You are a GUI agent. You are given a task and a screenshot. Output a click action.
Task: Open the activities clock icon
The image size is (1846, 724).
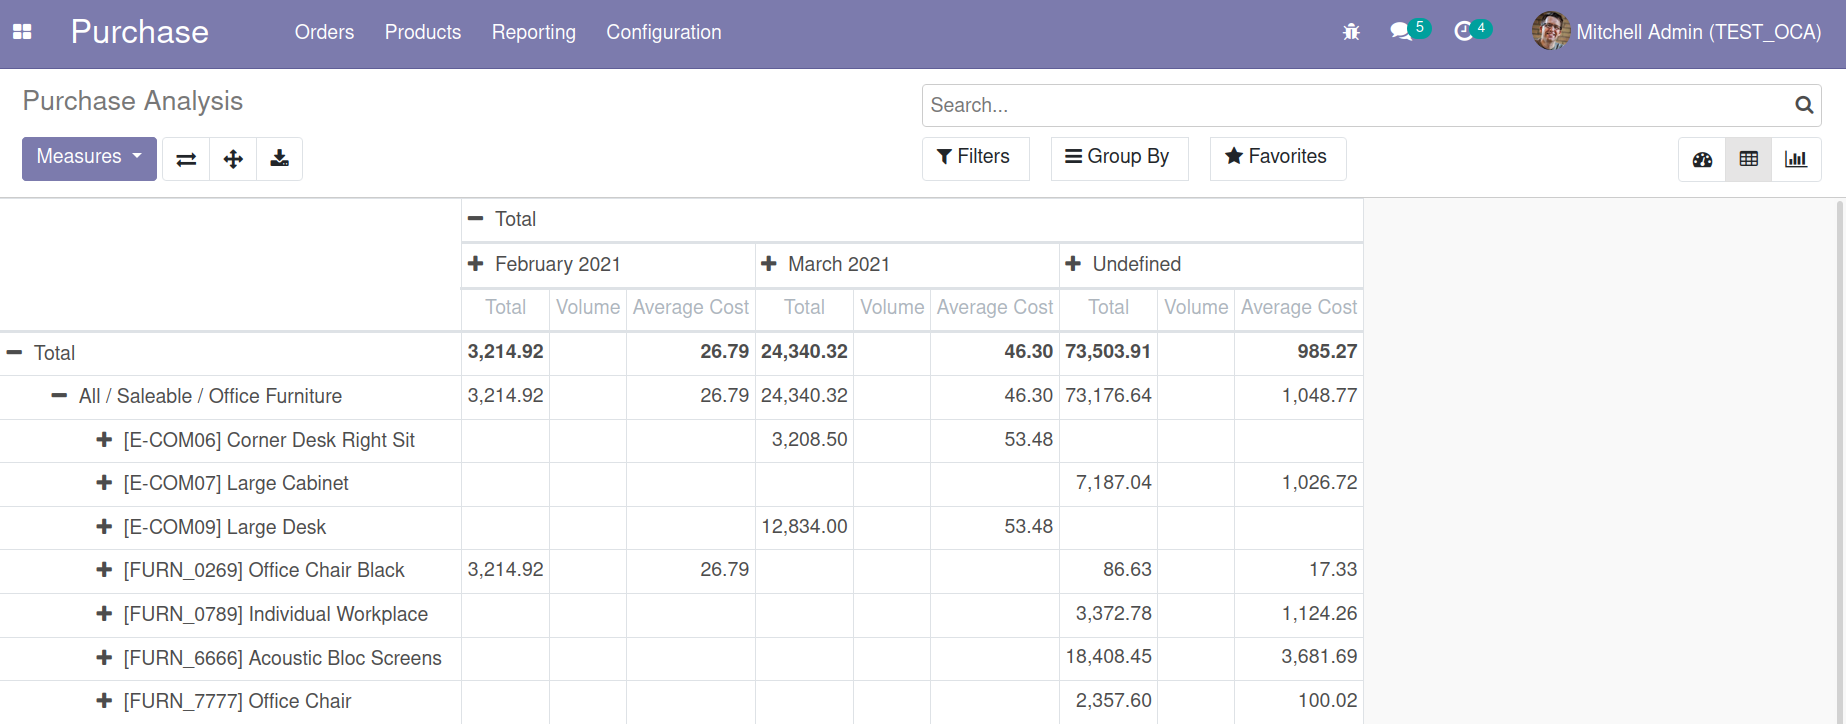point(1464,32)
